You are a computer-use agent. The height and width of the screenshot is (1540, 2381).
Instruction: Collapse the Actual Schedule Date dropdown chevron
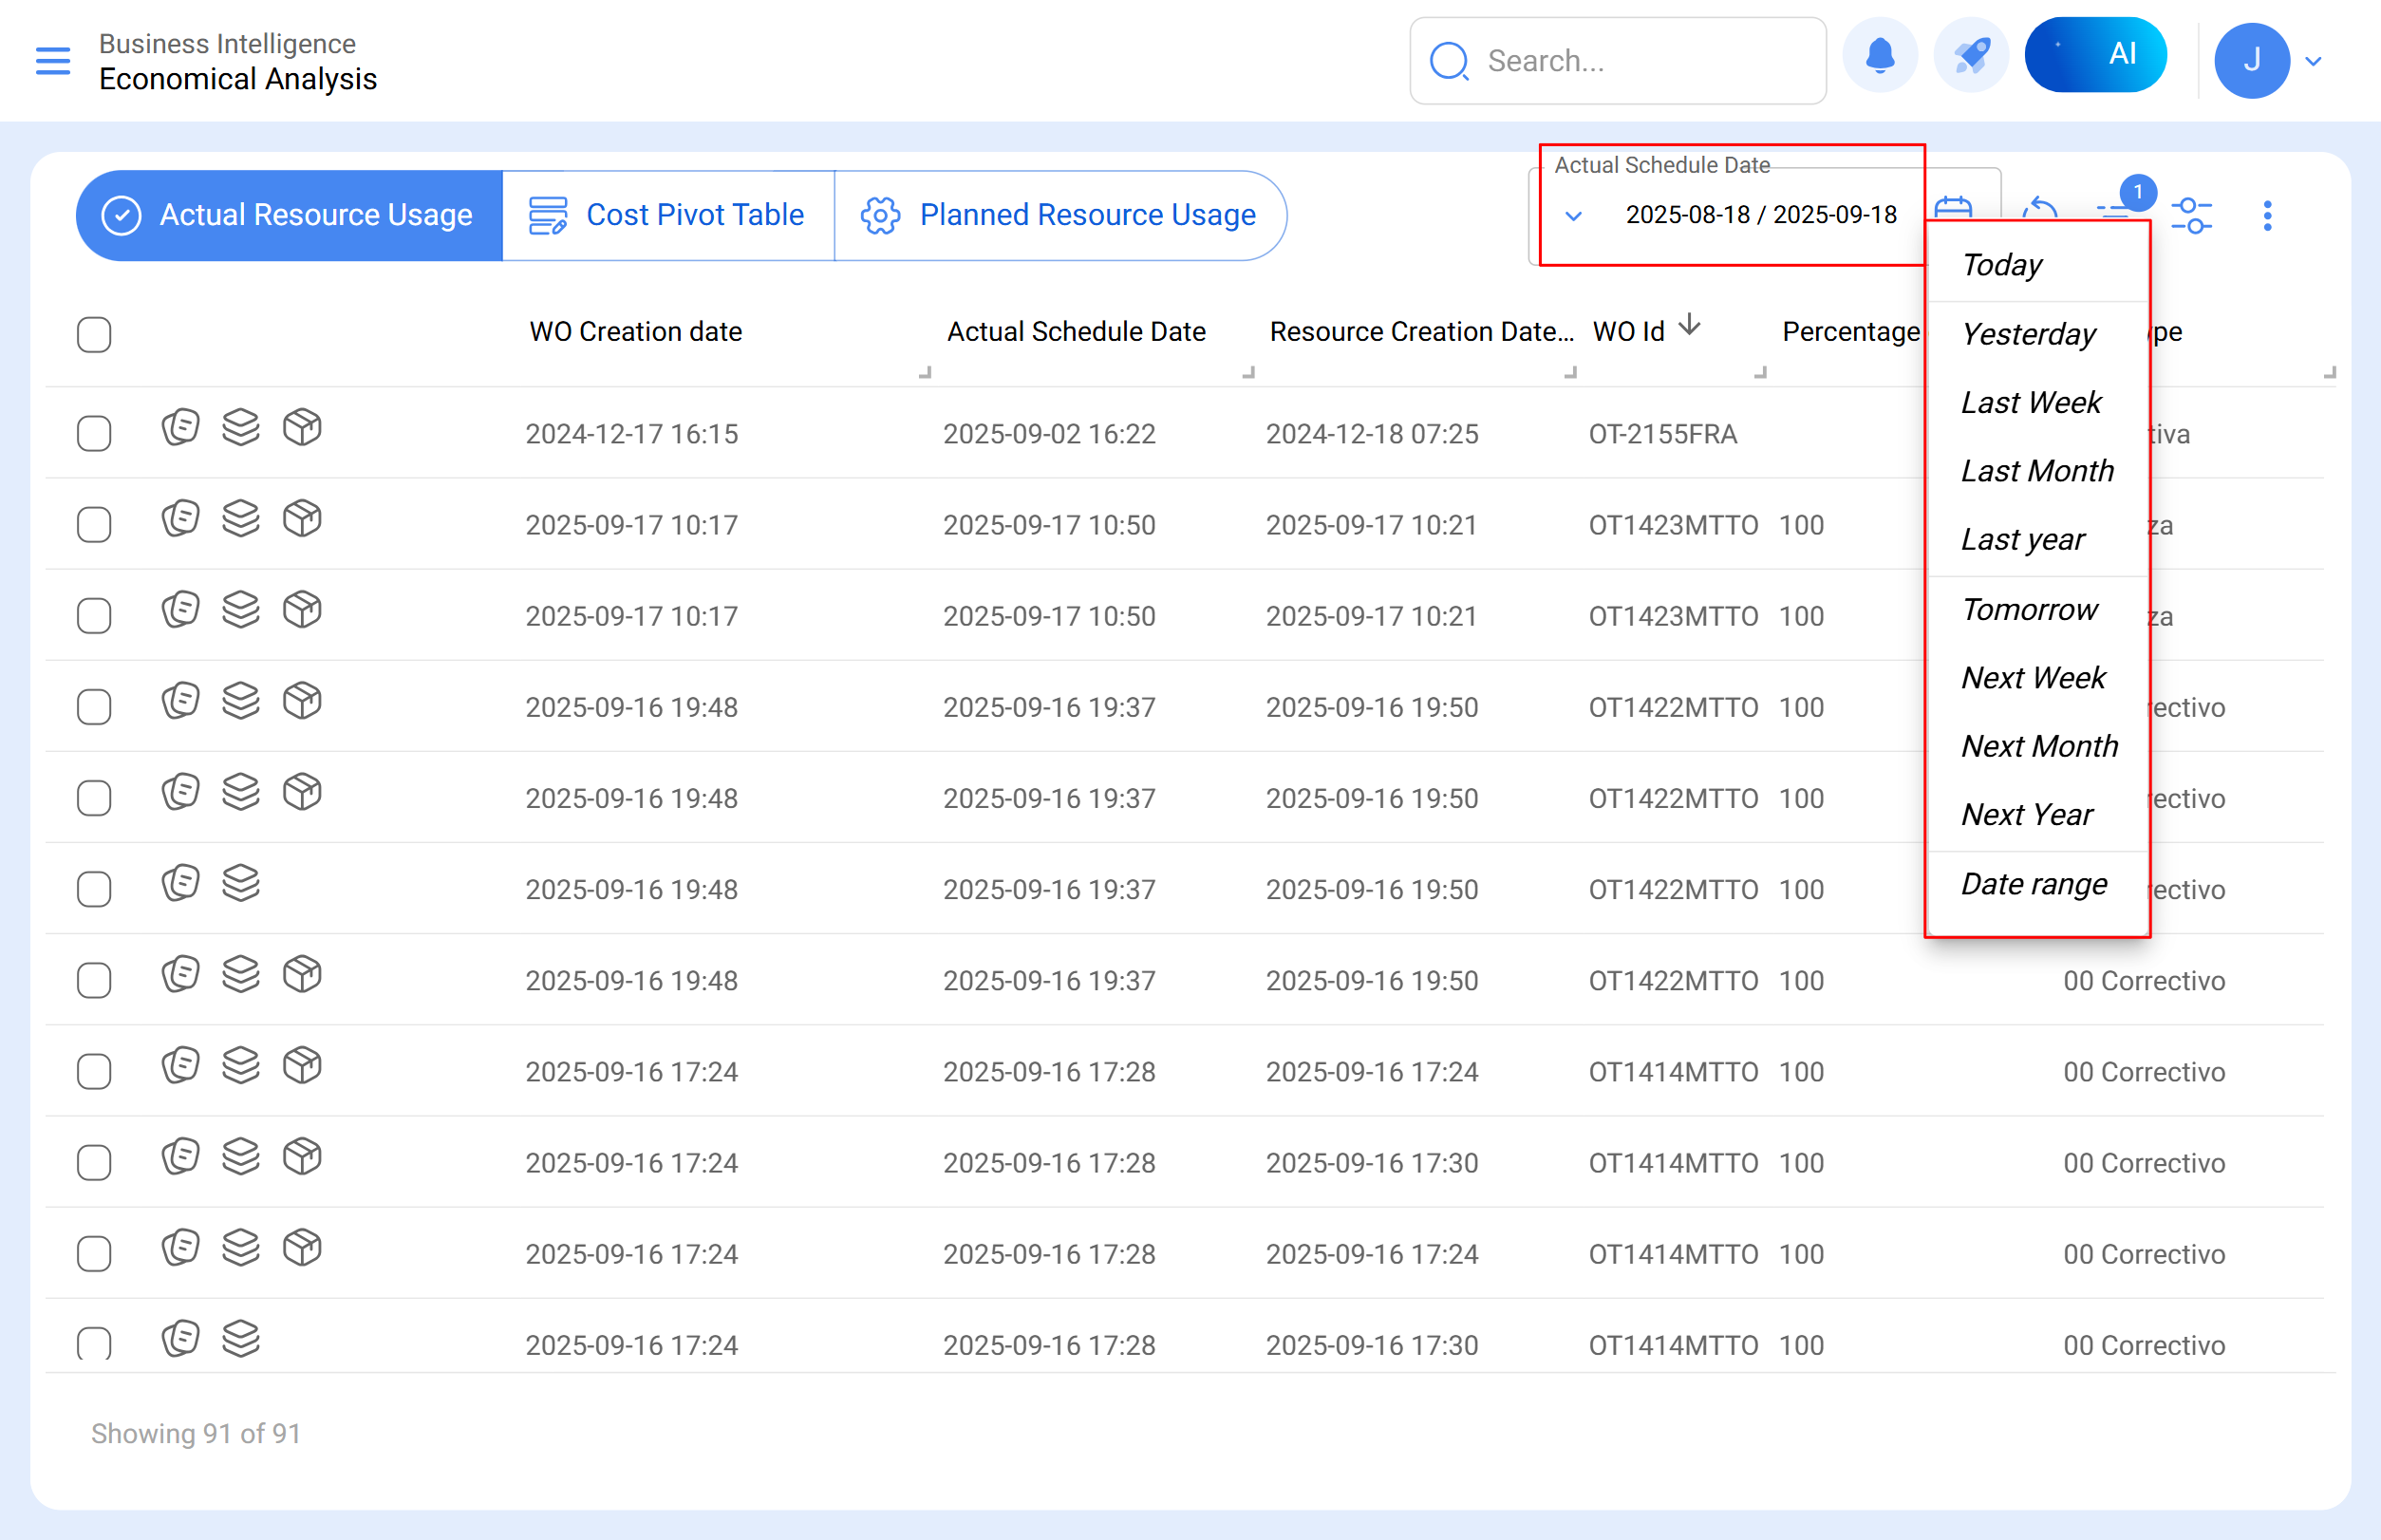click(x=1573, y=216)
